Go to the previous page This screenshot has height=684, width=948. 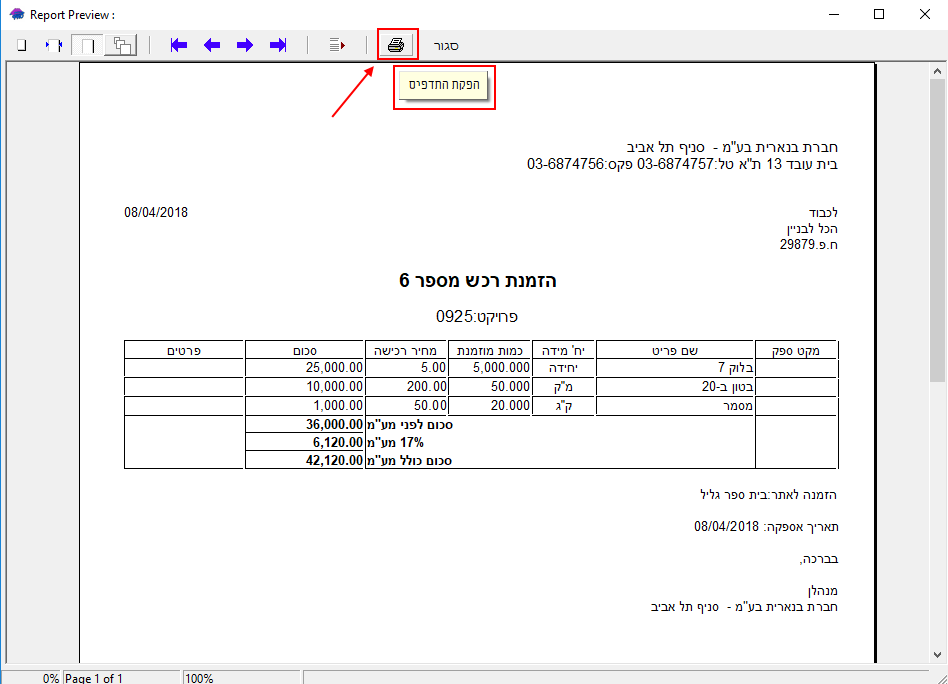coord(212,45)
